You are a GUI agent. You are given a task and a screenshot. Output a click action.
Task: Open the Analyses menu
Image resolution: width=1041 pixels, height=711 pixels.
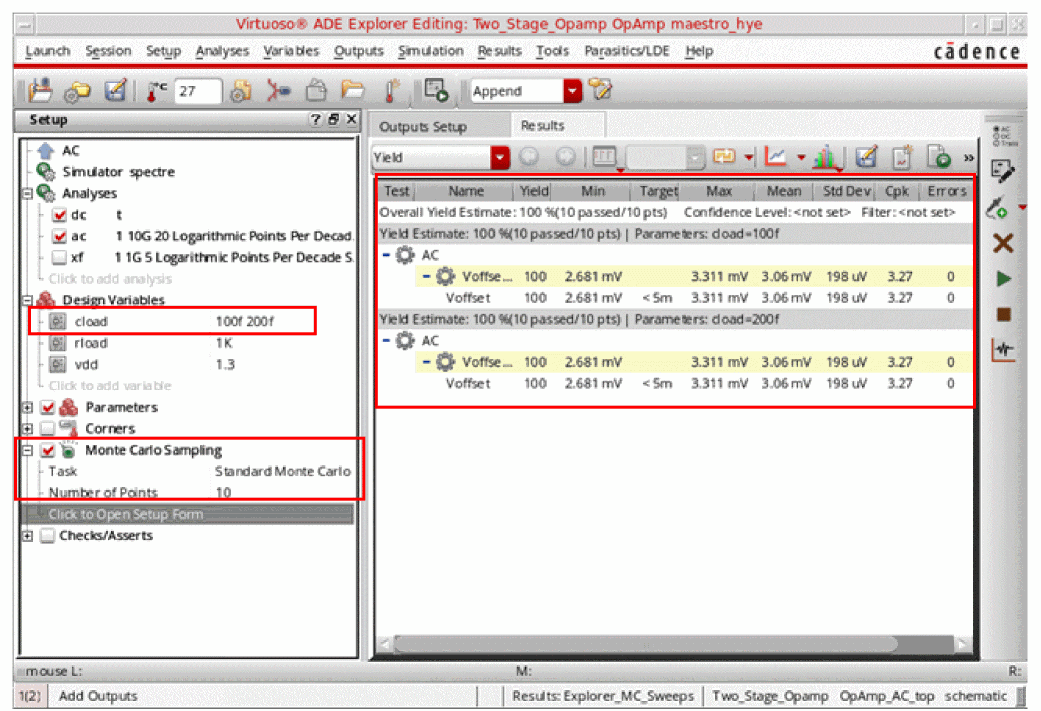coord(222,51)
